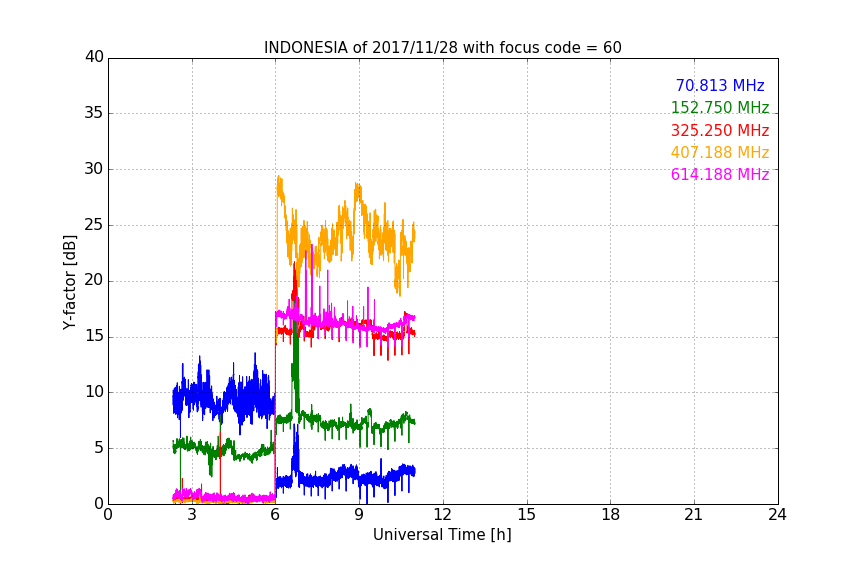The width and height of the screenshot is (864, 576).
Task: Click the y-axis tick label 20
Action: pyautogui.click(x=94, y=280)
